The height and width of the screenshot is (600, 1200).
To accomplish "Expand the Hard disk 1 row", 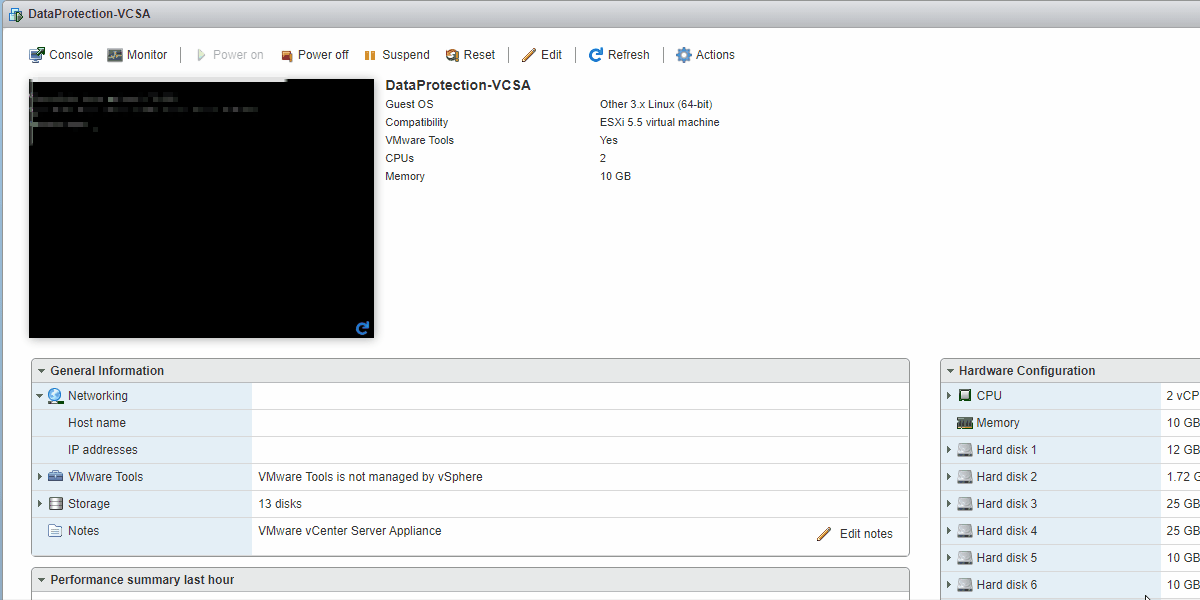I will click(949, 450).
